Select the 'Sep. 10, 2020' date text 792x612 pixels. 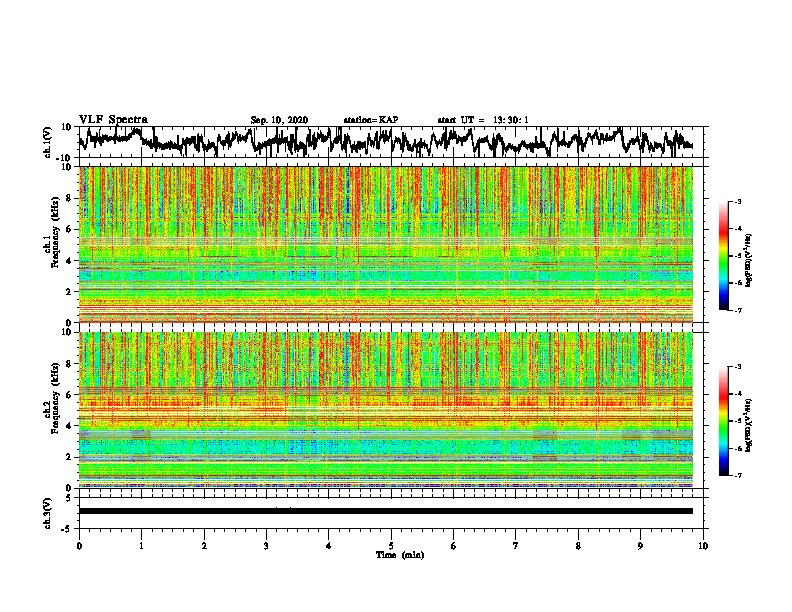click(x=279, y=120)
